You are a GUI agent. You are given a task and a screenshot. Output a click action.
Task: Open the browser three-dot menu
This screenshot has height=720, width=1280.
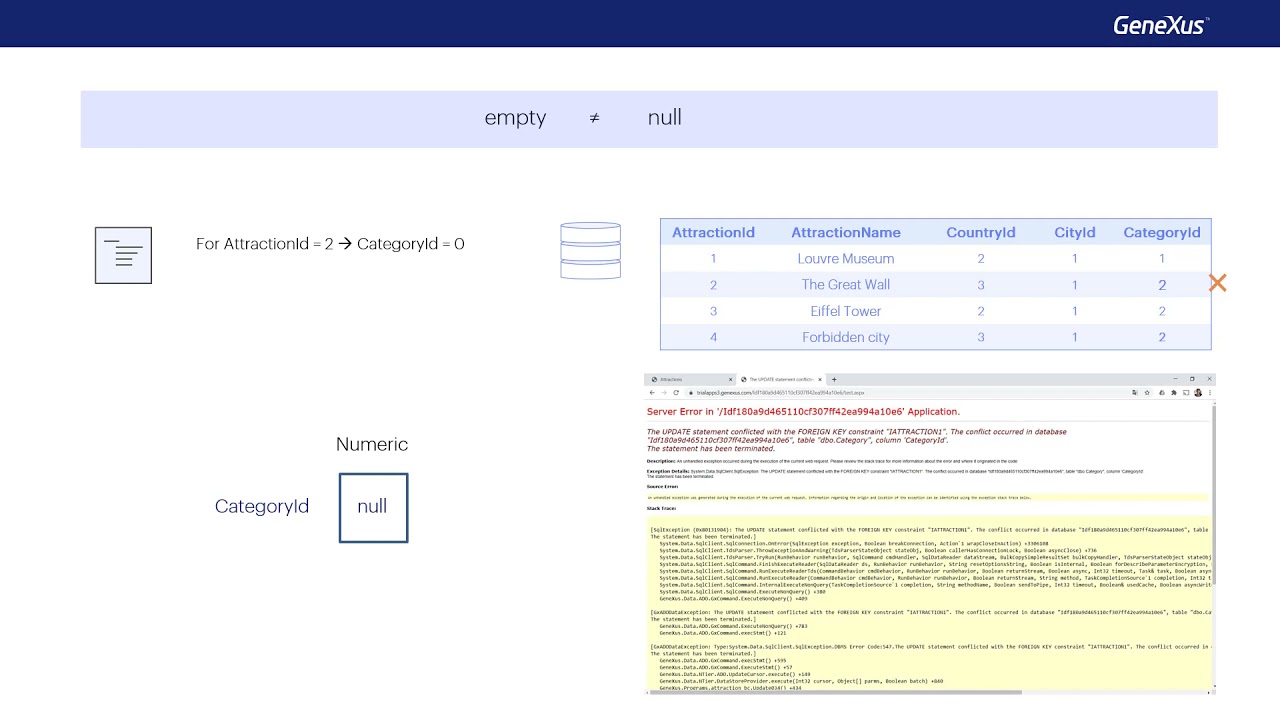pos(1209,392)
